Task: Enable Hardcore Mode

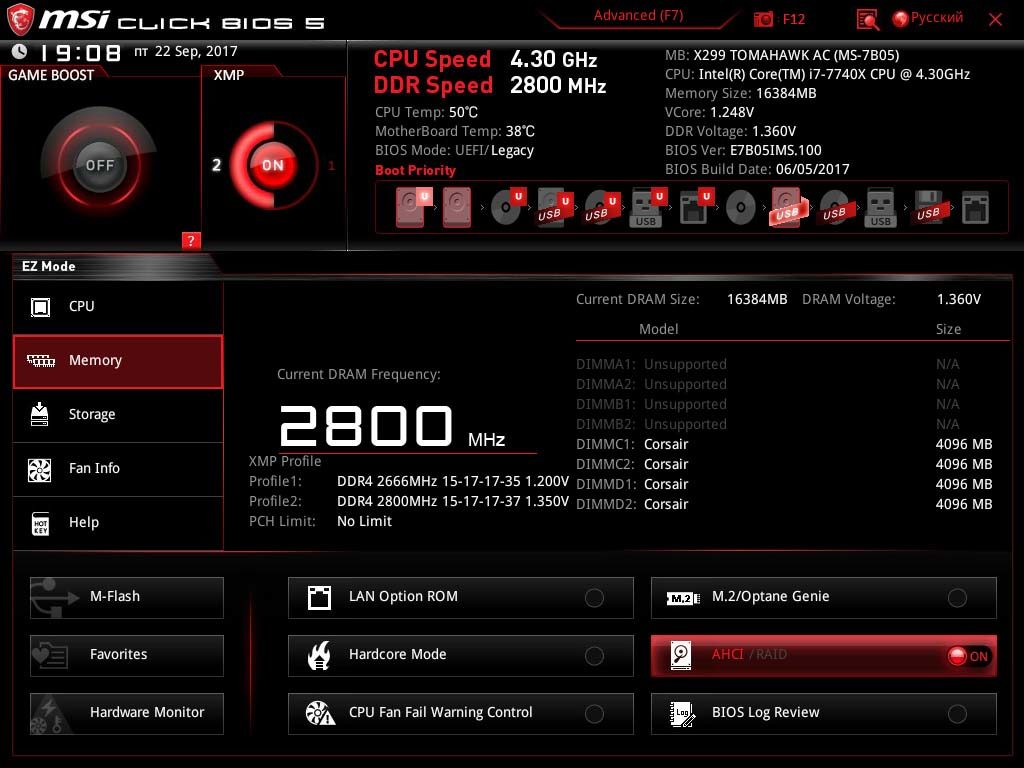Action: click(x=460, y=655)
